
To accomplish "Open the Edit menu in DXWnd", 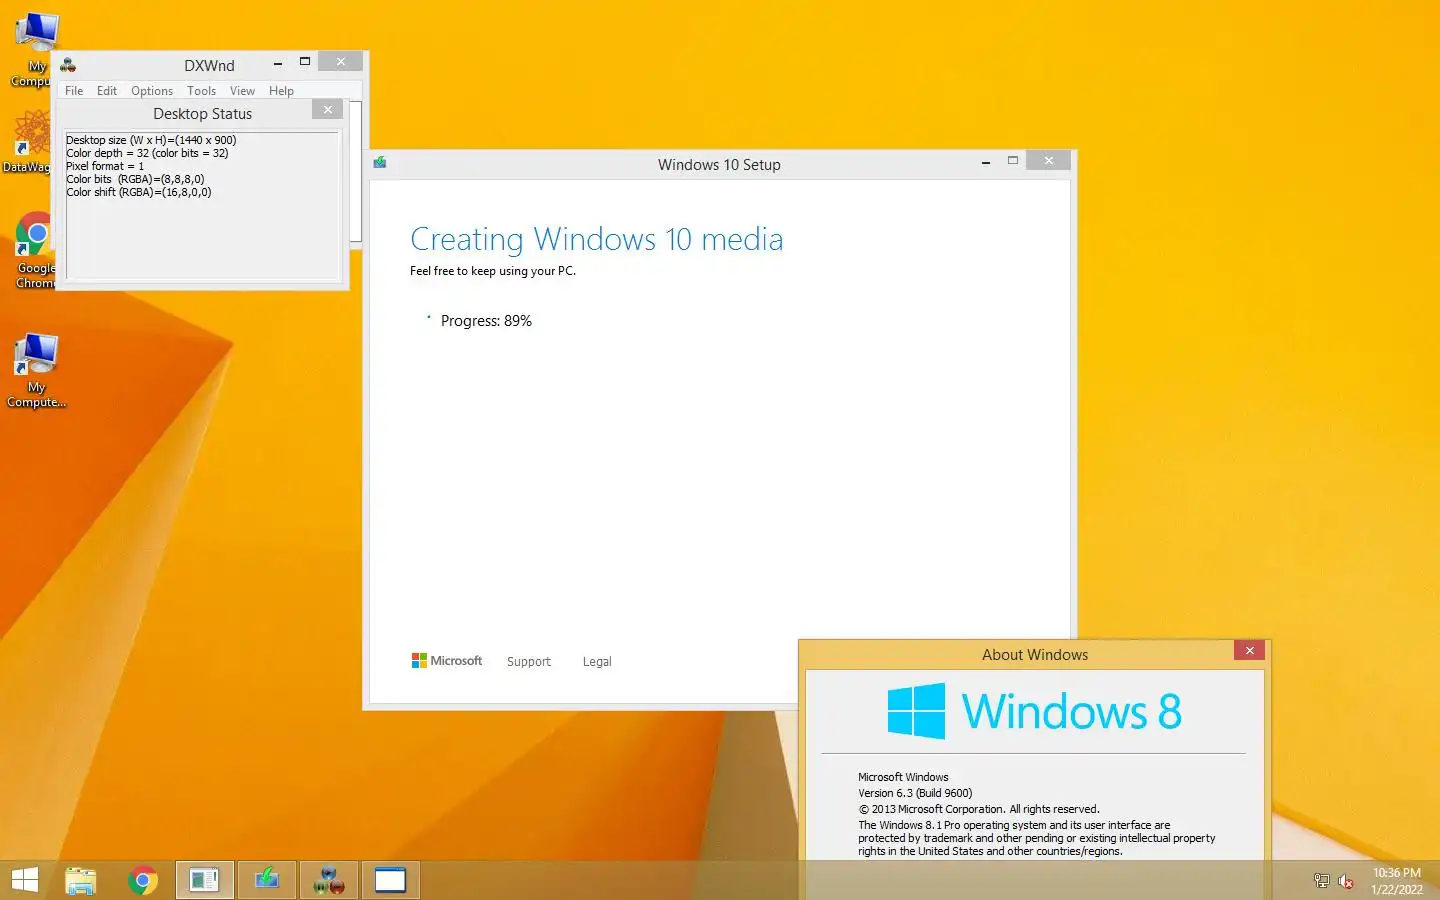I will point(107,91).
